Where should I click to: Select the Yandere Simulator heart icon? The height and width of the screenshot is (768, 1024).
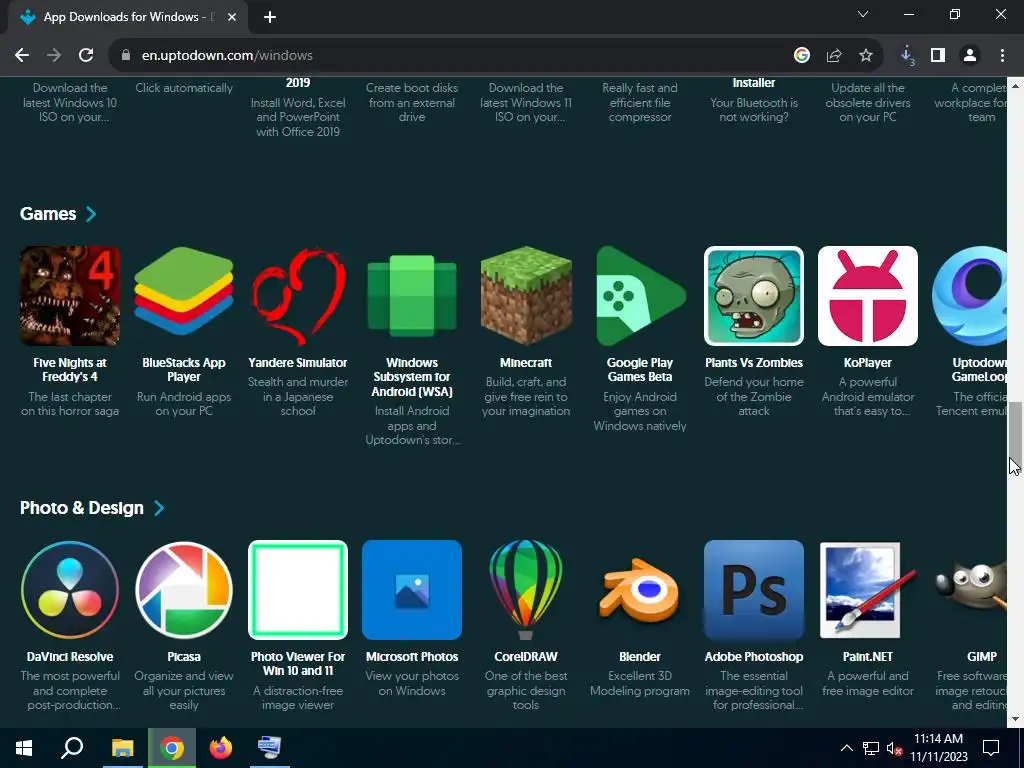click(298, 296)
